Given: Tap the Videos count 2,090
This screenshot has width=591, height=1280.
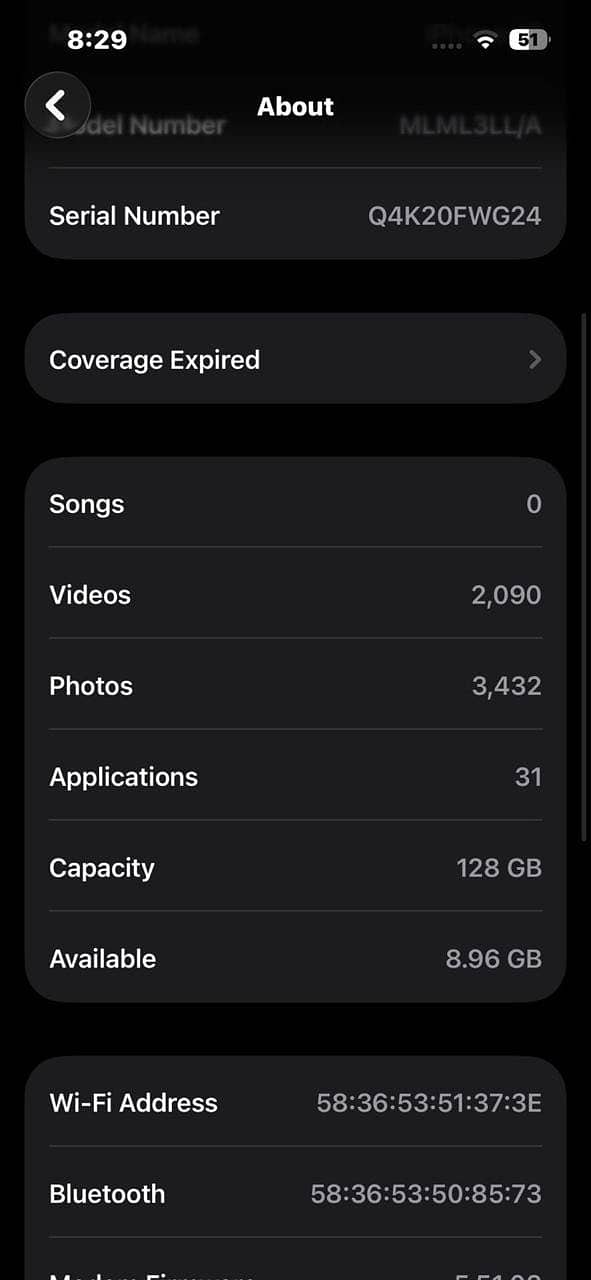Looking at the screenshot, I should (x=506, y=595).
